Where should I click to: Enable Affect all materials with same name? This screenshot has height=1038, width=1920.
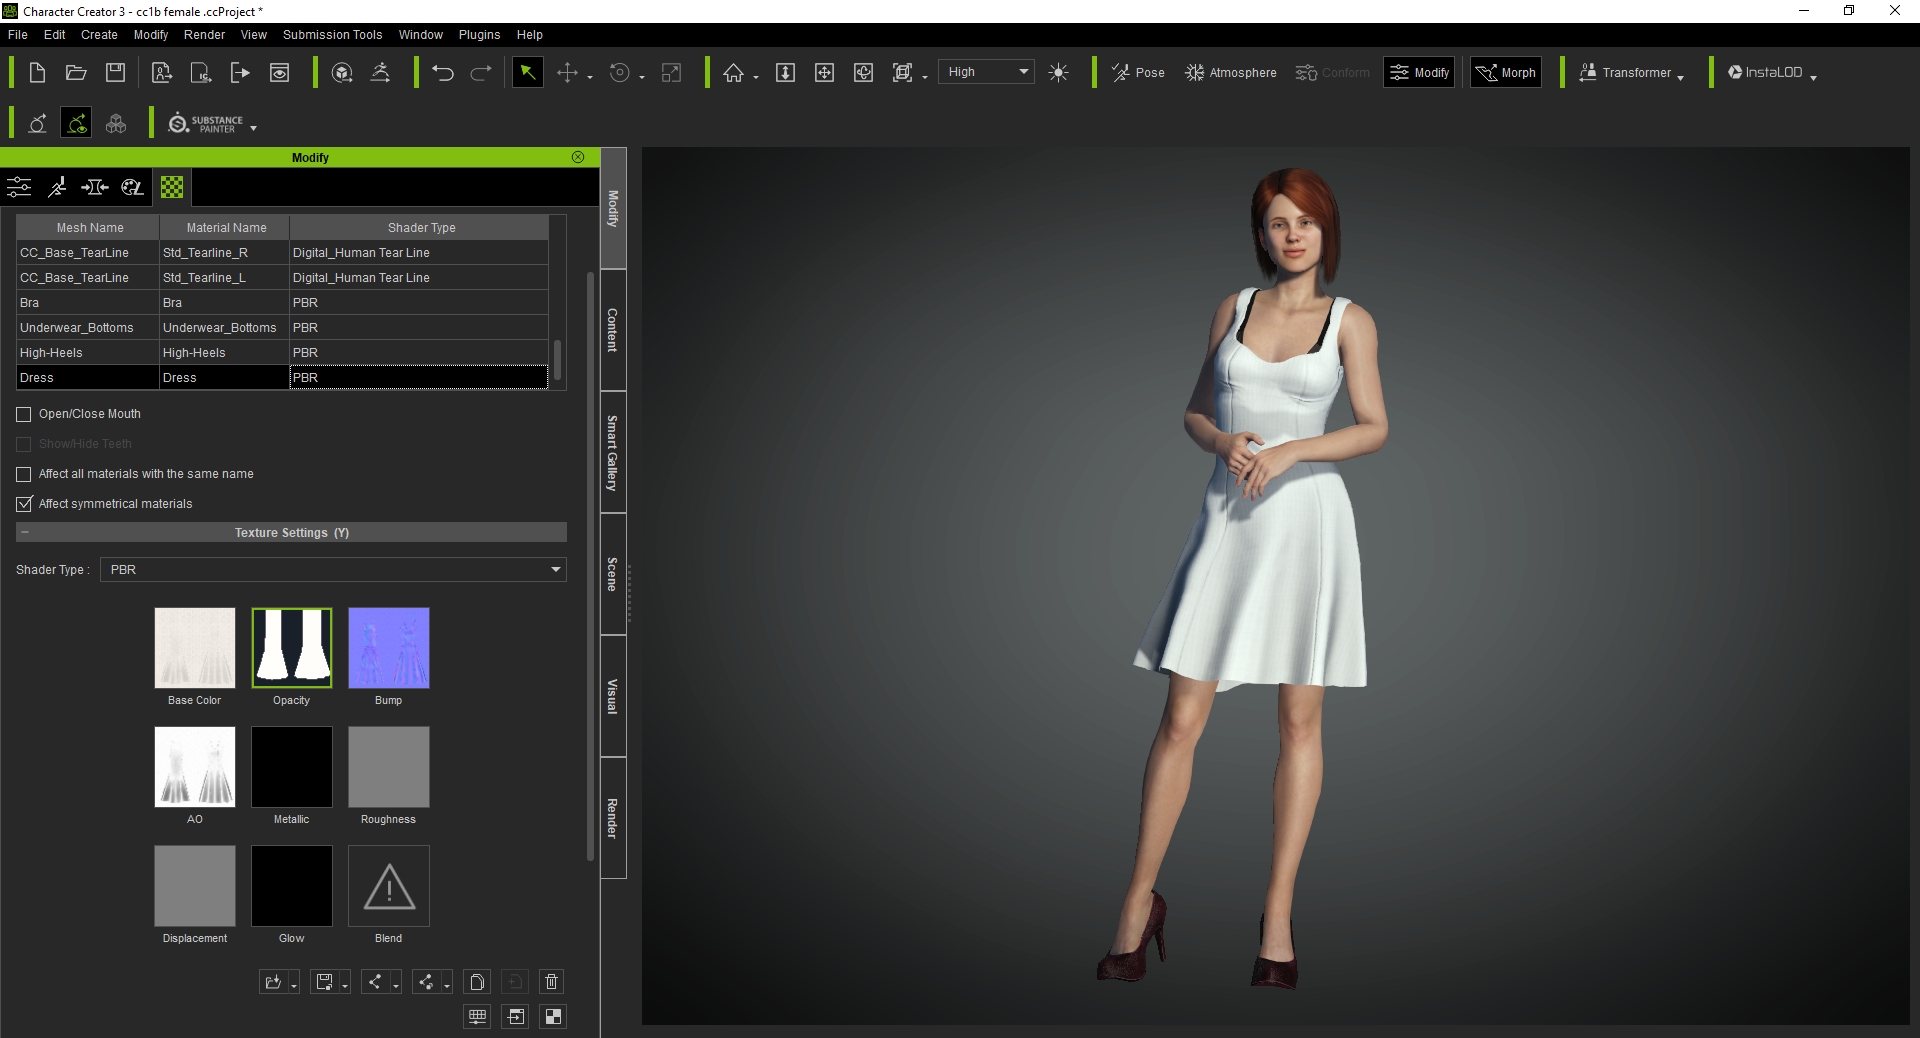coord(24,474)
